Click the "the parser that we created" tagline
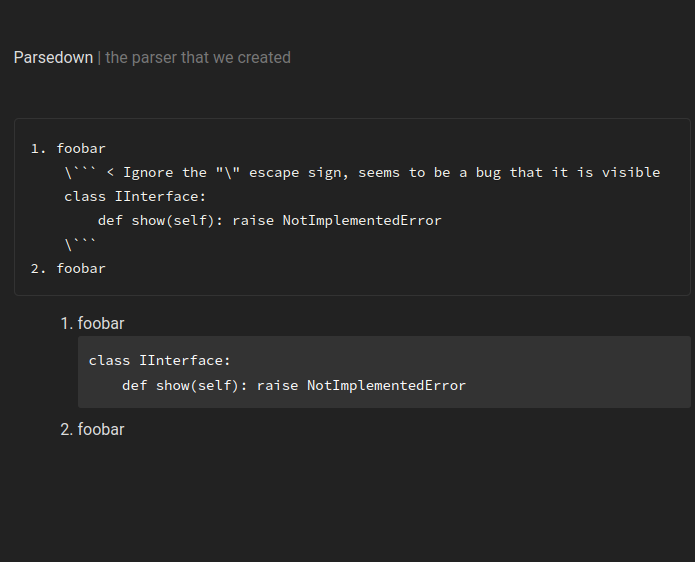 click(x=198, y=58)
